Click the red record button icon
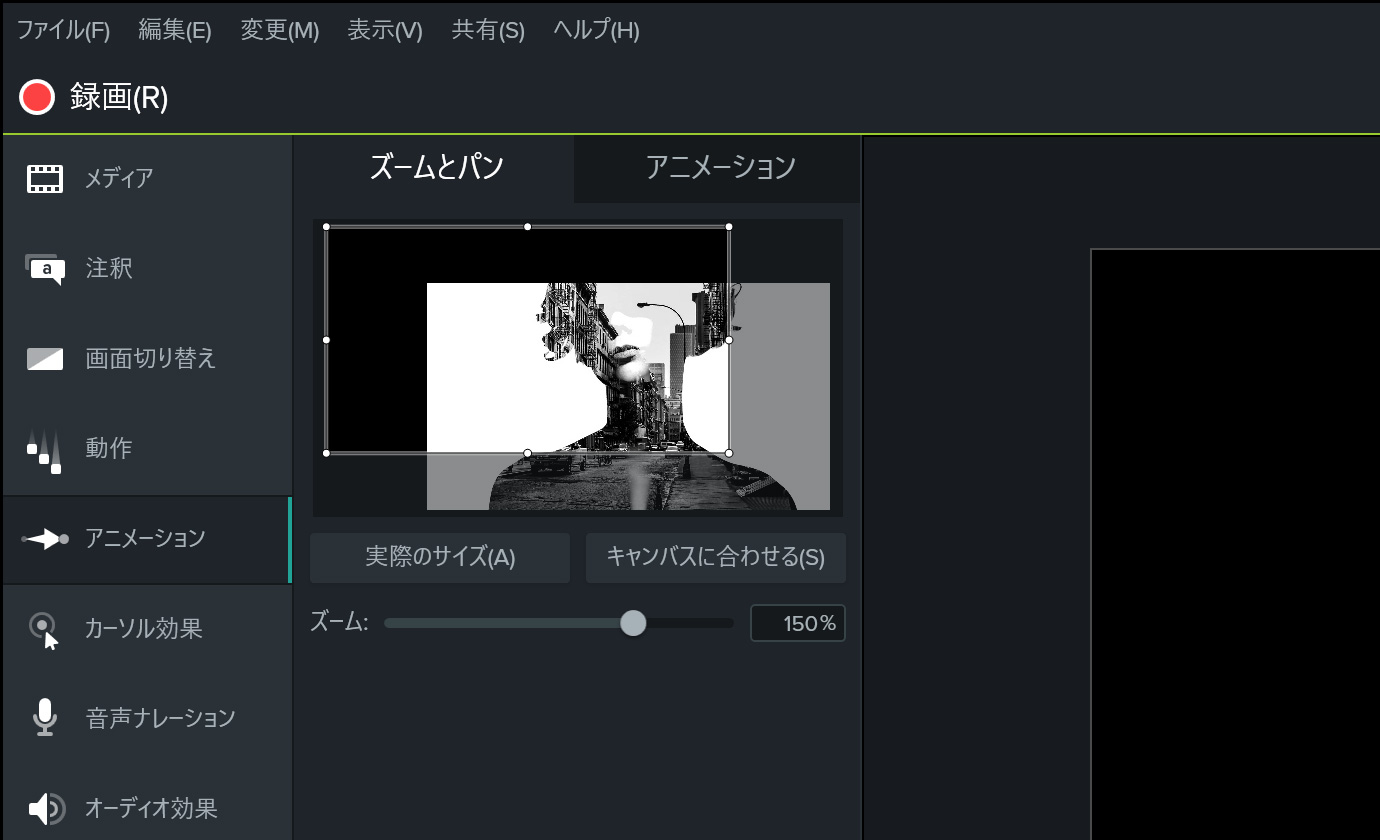Image resolution: width=1380 pixels, height=840 pixels. (37, 97)
